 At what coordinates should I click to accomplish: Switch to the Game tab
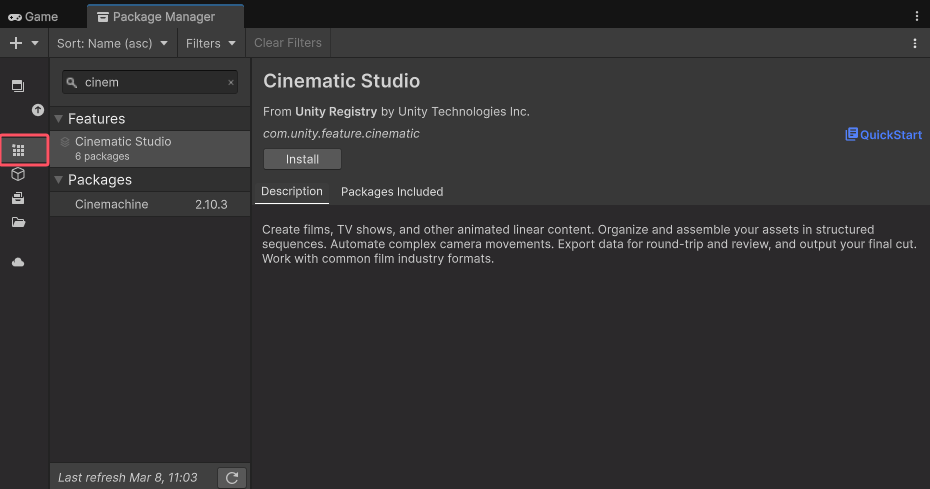[x=33, y=17]
